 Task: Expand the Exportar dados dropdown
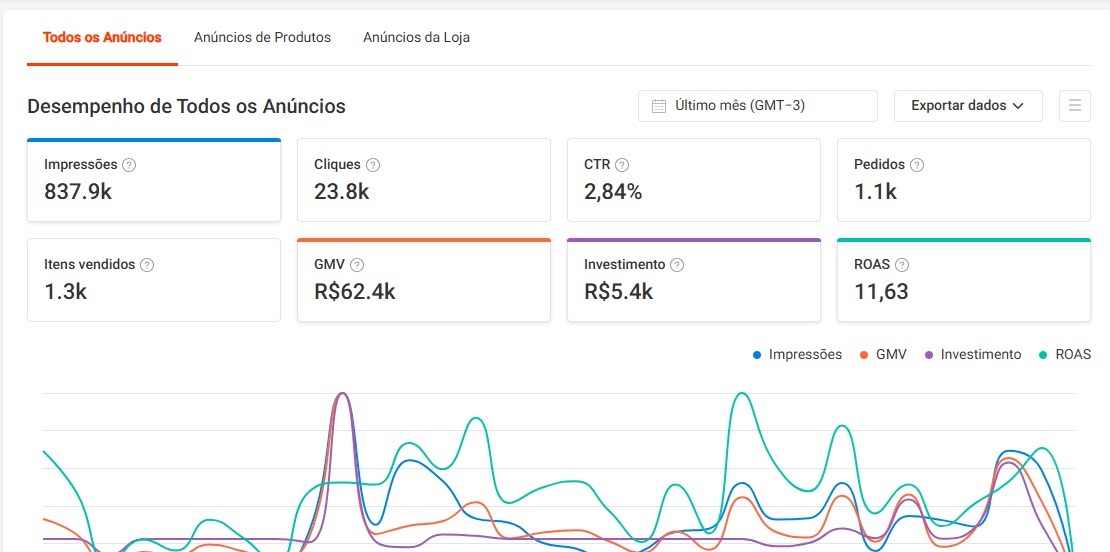[x=967, y=106]
